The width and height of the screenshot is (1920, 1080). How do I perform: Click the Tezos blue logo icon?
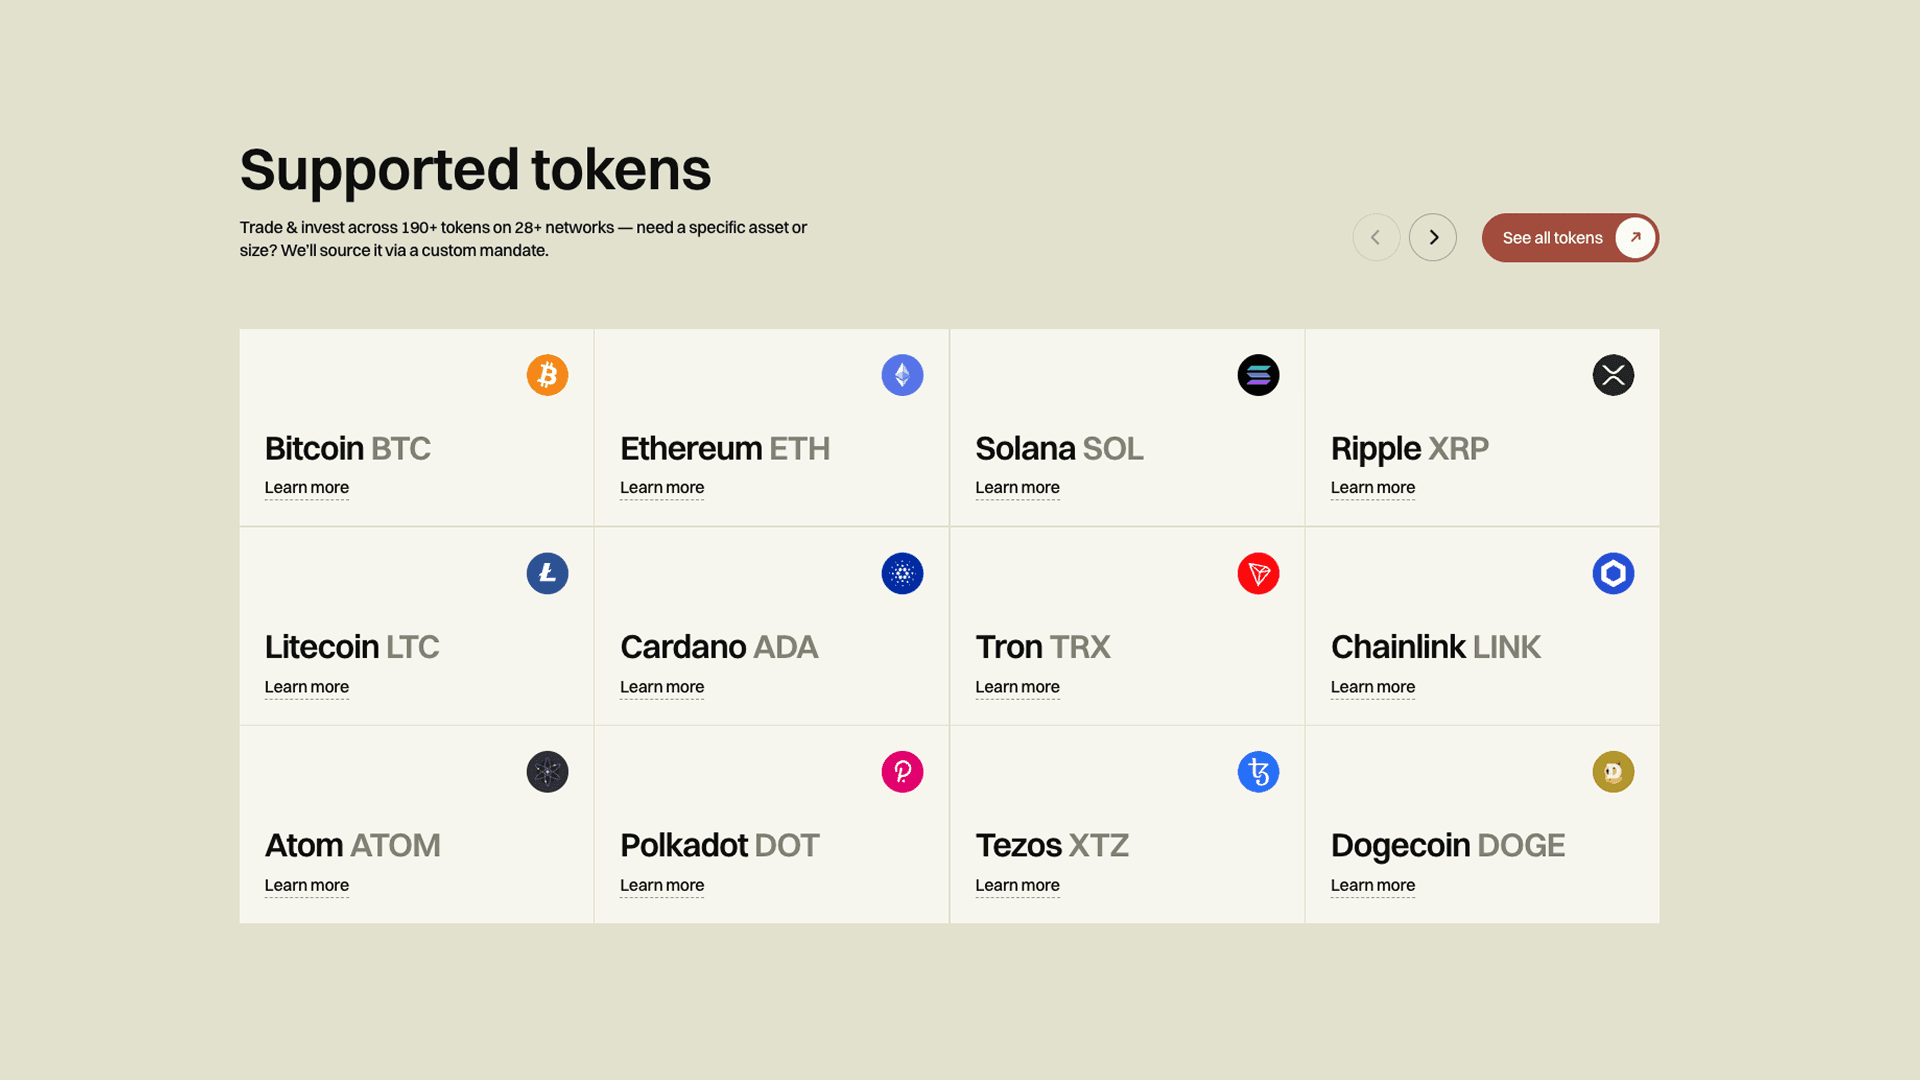[x=1258, y=772]
